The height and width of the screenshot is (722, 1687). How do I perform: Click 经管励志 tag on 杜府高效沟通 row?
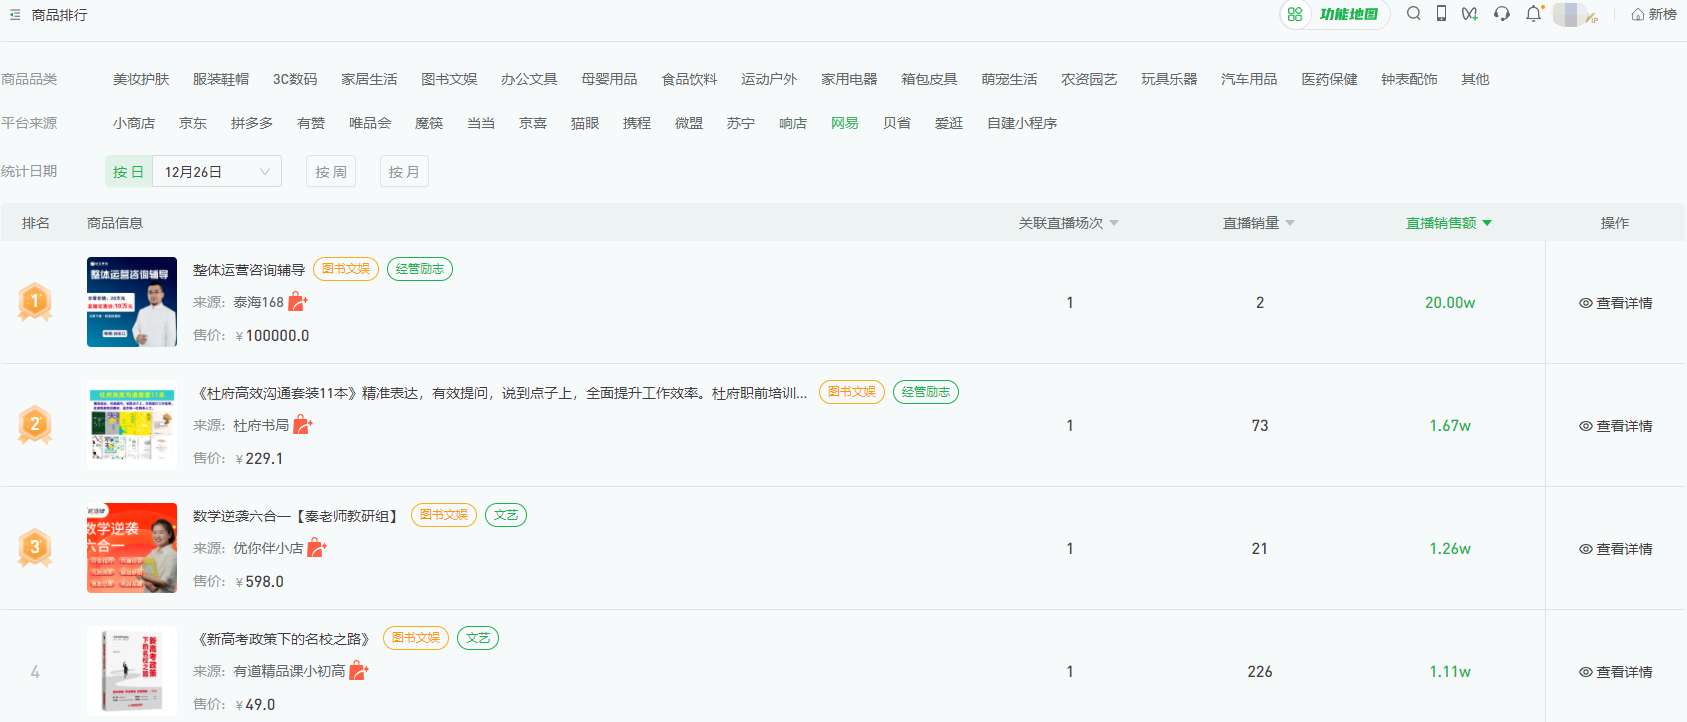[926, 392]
